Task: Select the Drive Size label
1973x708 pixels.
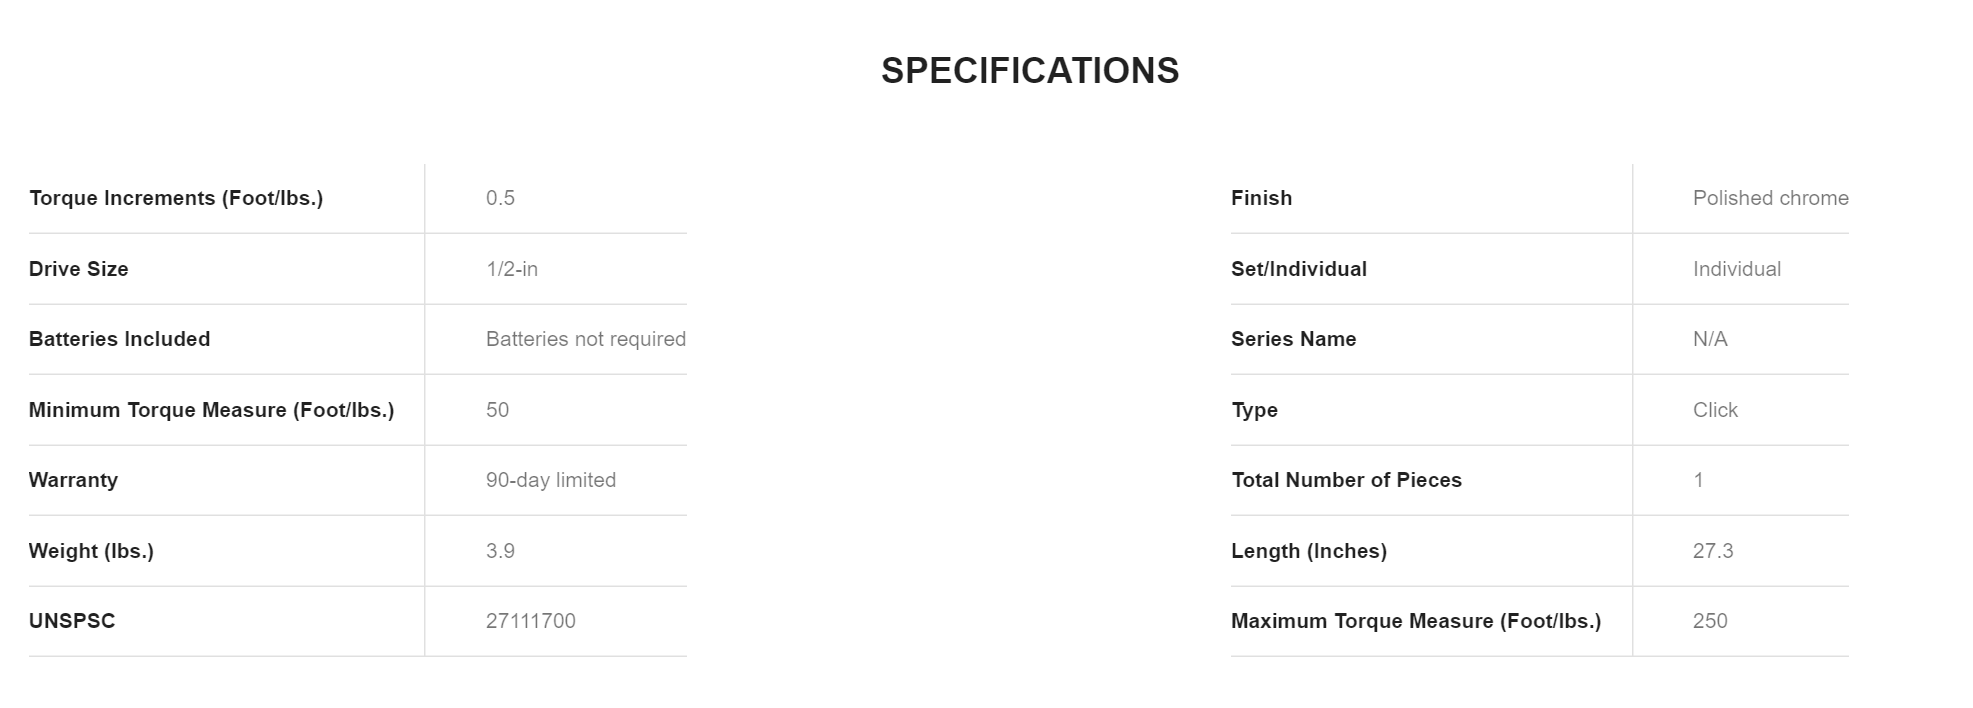Action: pos(79,269)
